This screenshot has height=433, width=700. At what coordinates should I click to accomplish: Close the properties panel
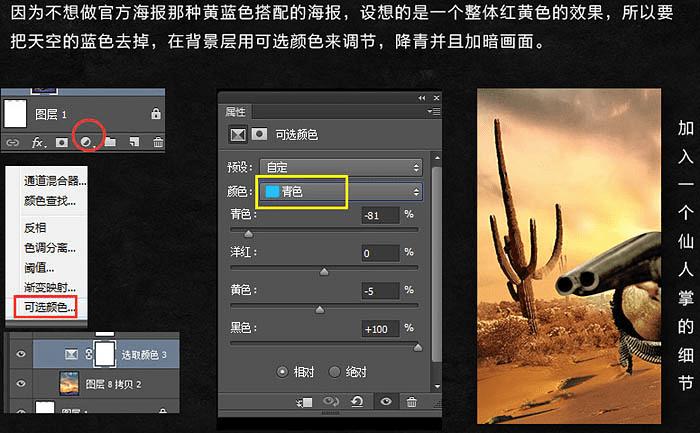(437, 98)
